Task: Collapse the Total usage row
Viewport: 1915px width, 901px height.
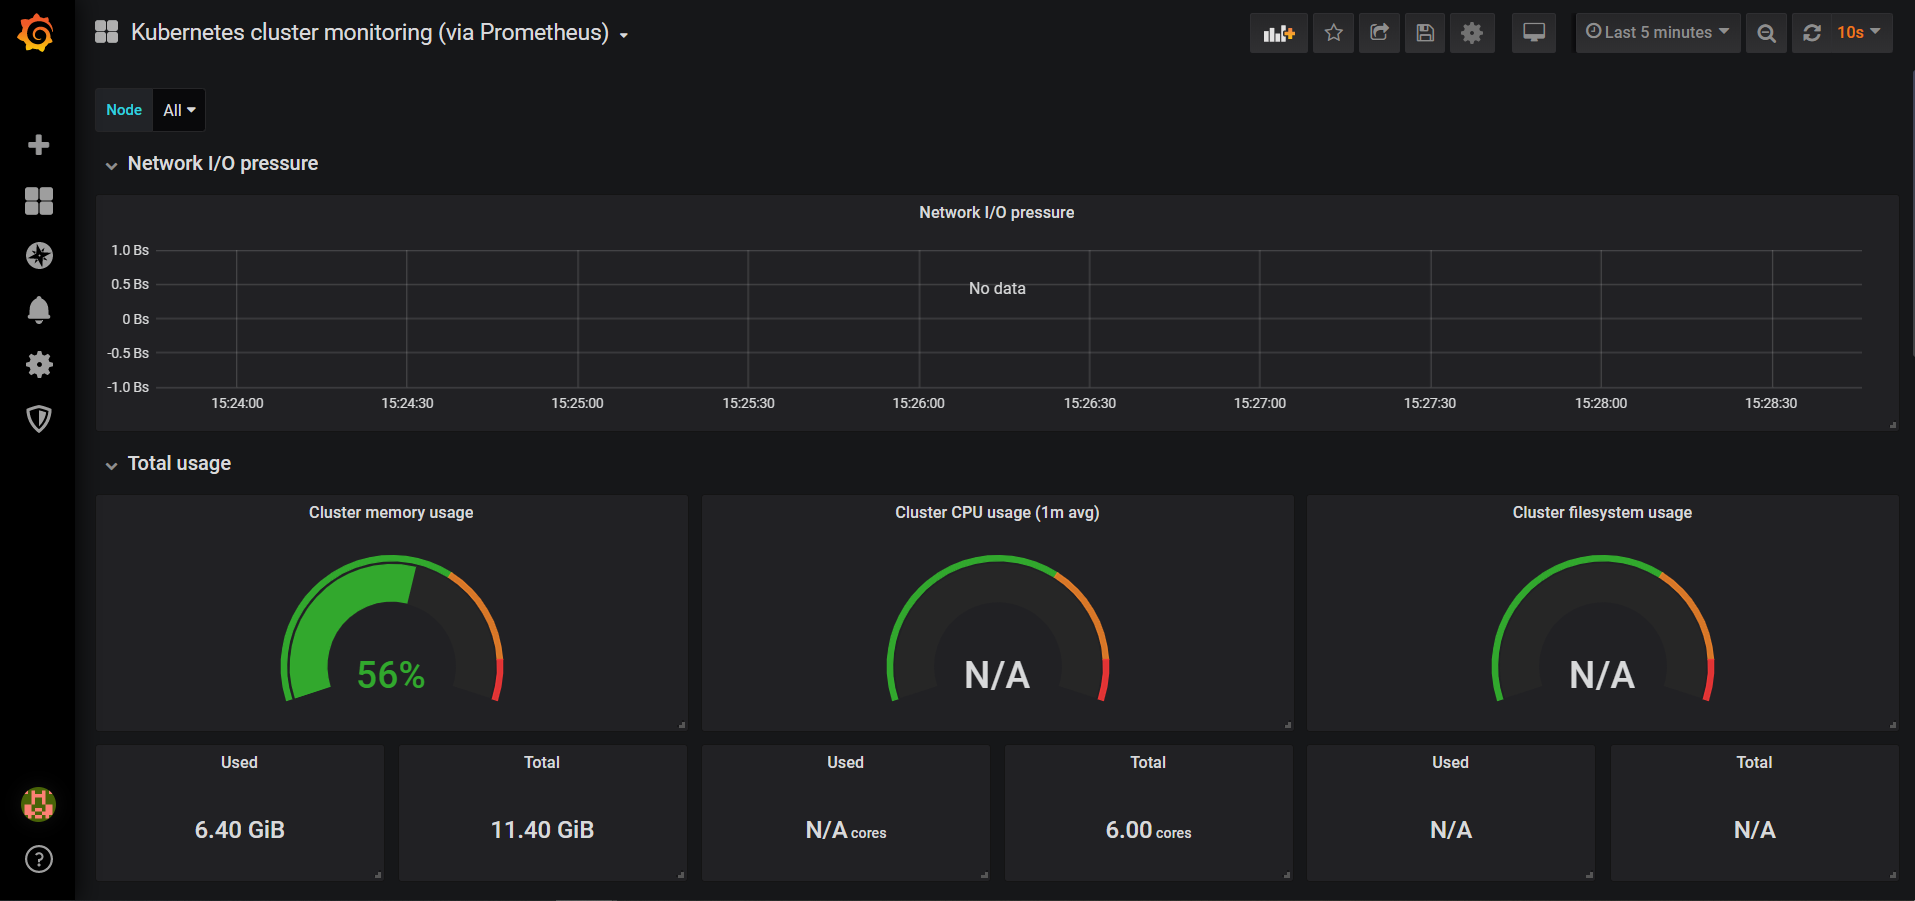Action: click(111, 465)
